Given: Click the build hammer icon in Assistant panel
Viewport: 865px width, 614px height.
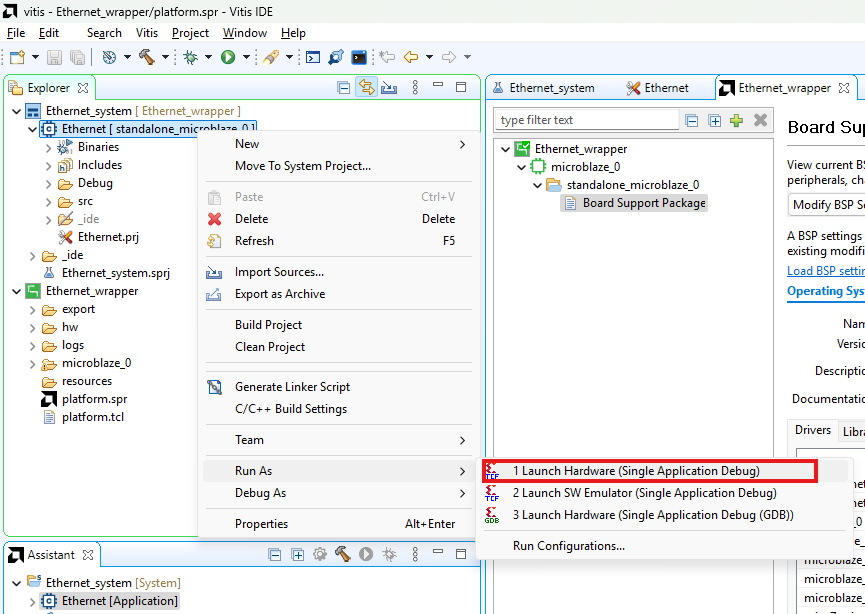Looking at the screenshot, I should tap(342, 554).
